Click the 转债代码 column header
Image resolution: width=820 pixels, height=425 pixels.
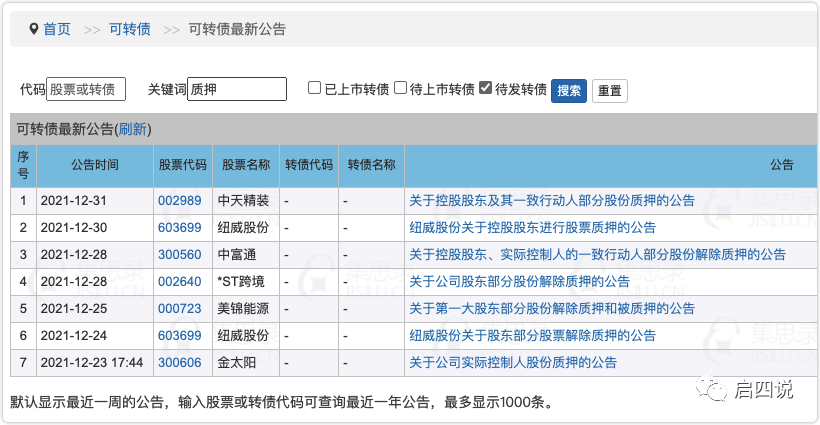click(x=309, y=165)
